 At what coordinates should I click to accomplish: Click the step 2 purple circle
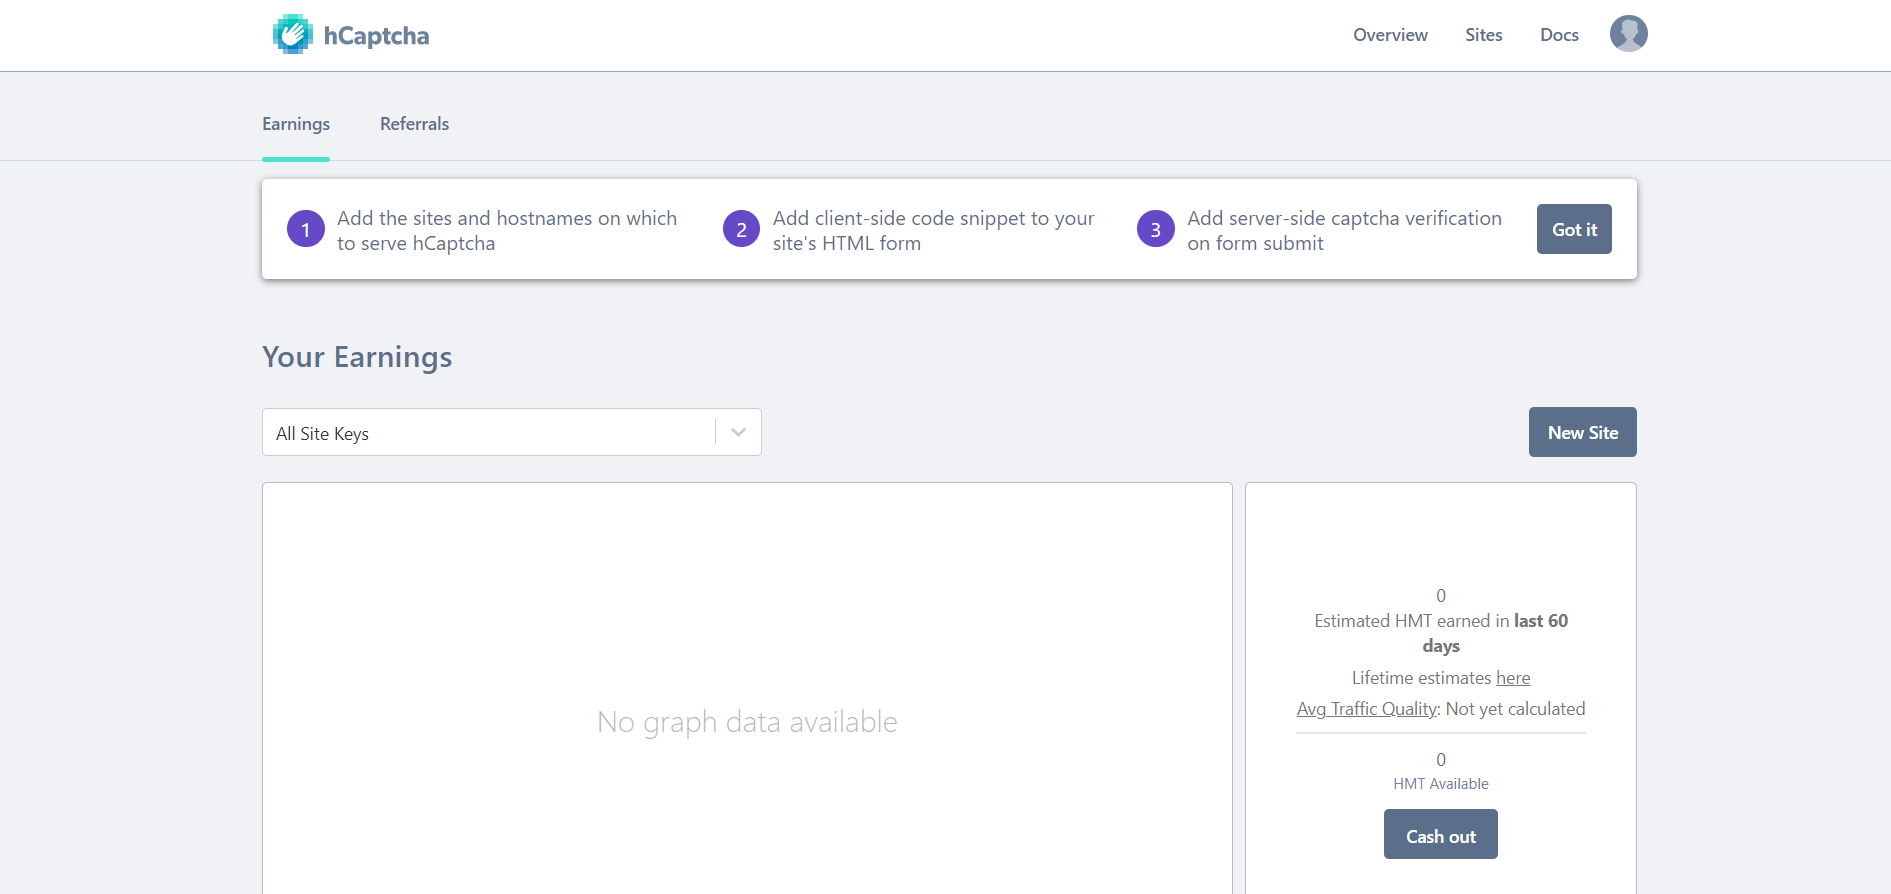pyautogui.click(x=741, y=230)
